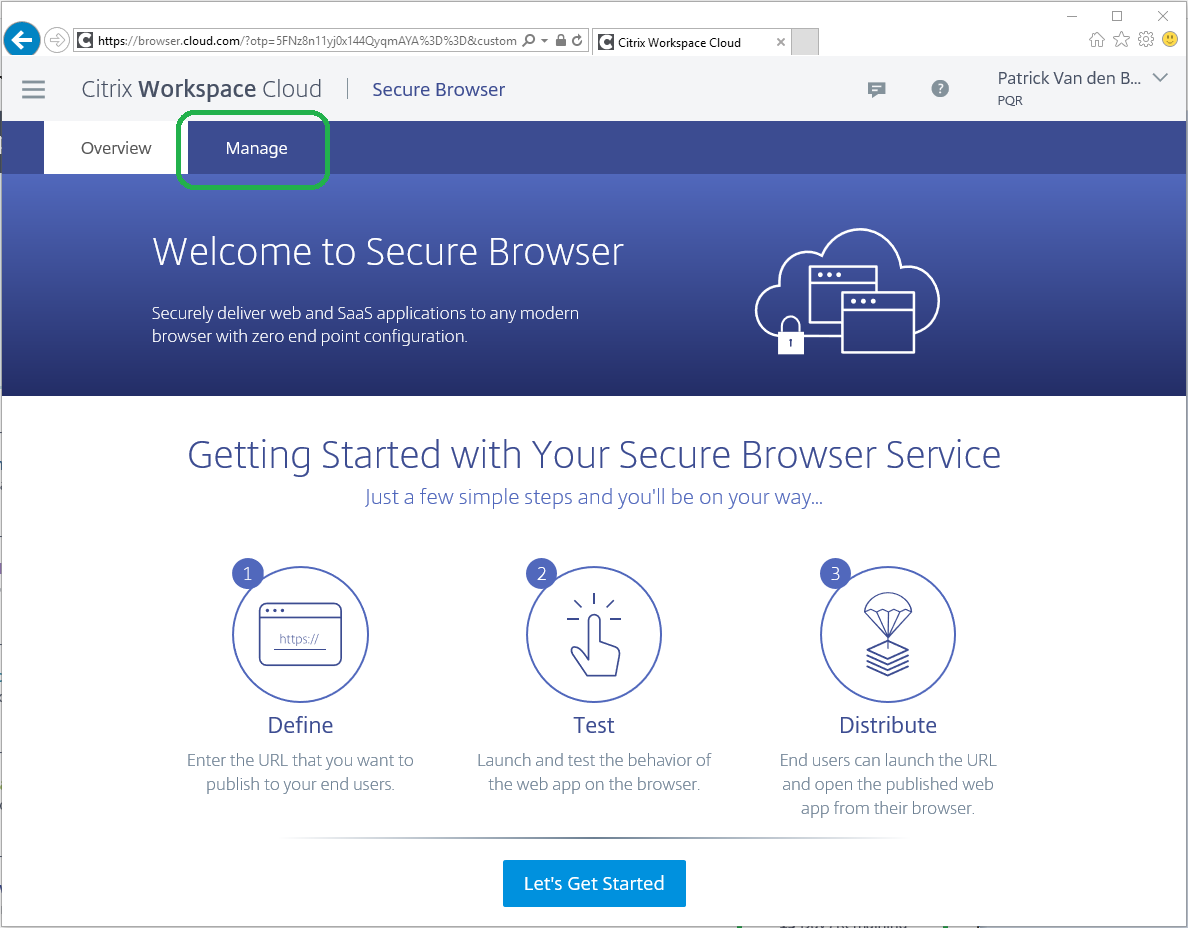Screen dimensions: 1188x928
Task: Refresh the page with reload icon
Action: pyautogui.click(x=577, y=40)
